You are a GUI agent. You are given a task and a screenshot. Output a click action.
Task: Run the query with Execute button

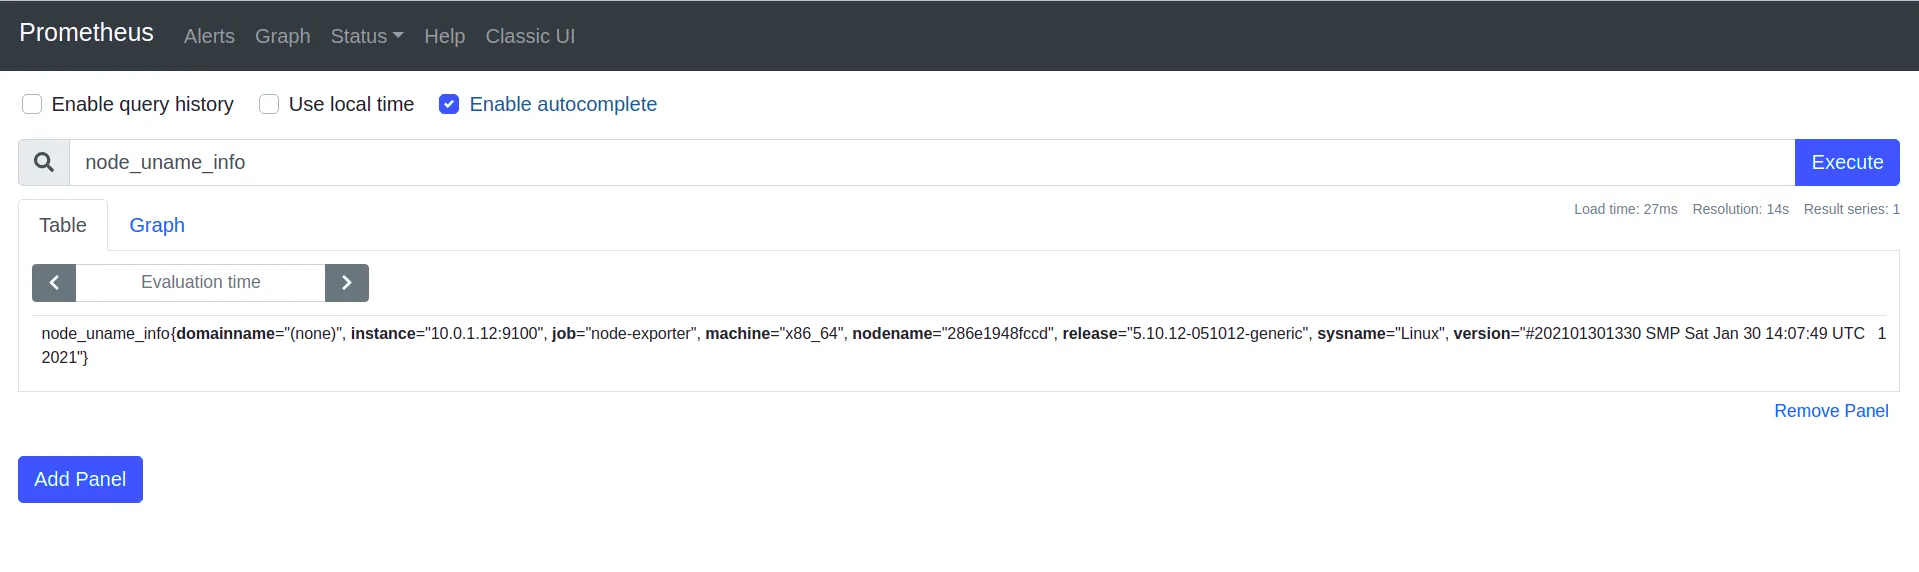click(x=1847, y=162)
